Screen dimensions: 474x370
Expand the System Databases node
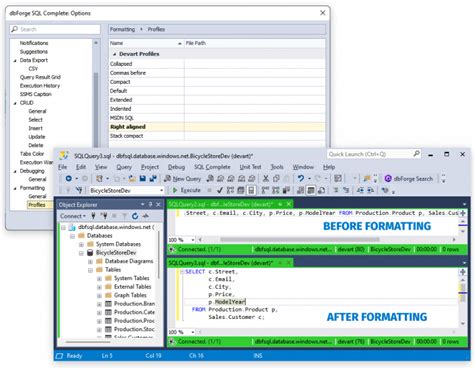81,244
